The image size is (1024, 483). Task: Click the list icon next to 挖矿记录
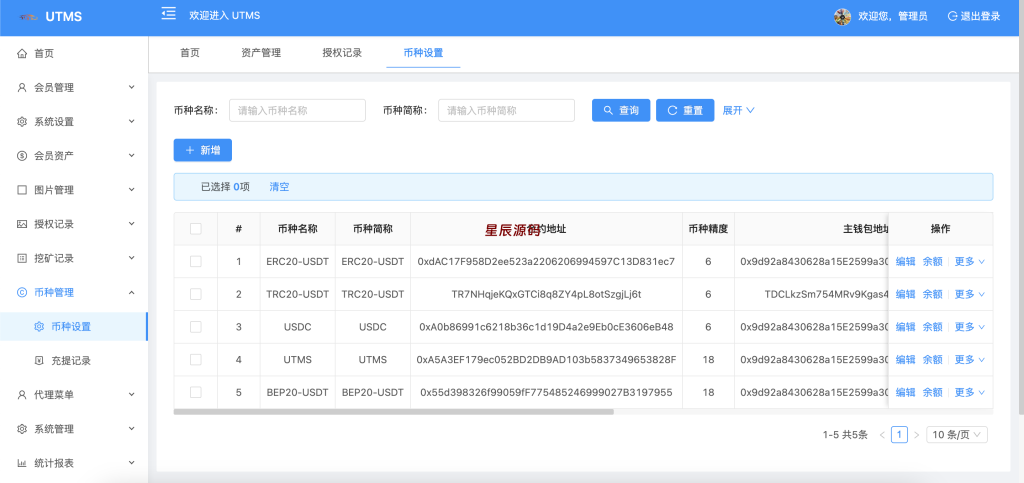(x=22, y=258)
